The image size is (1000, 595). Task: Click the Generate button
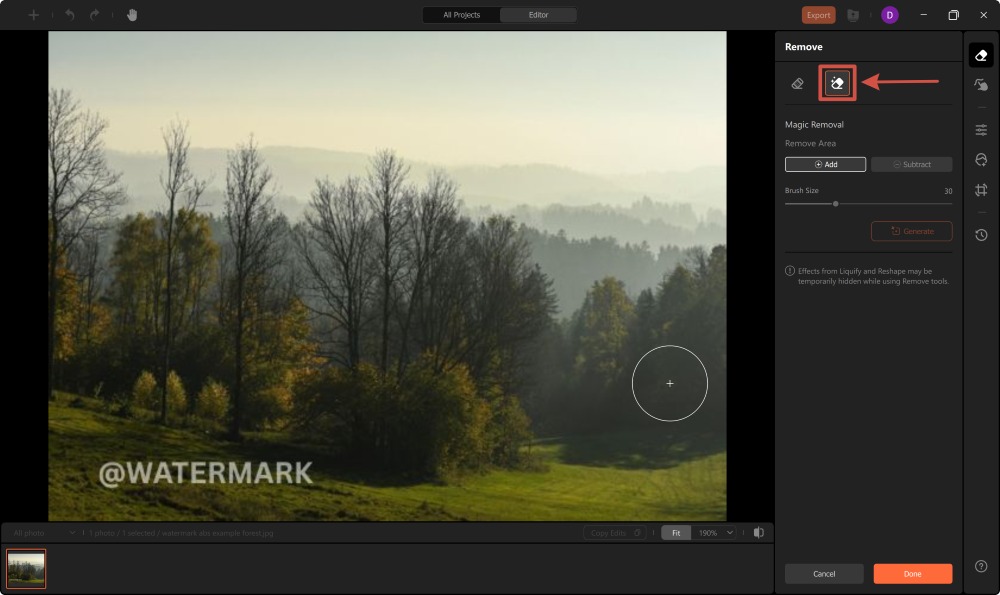[x=911, y=231]
